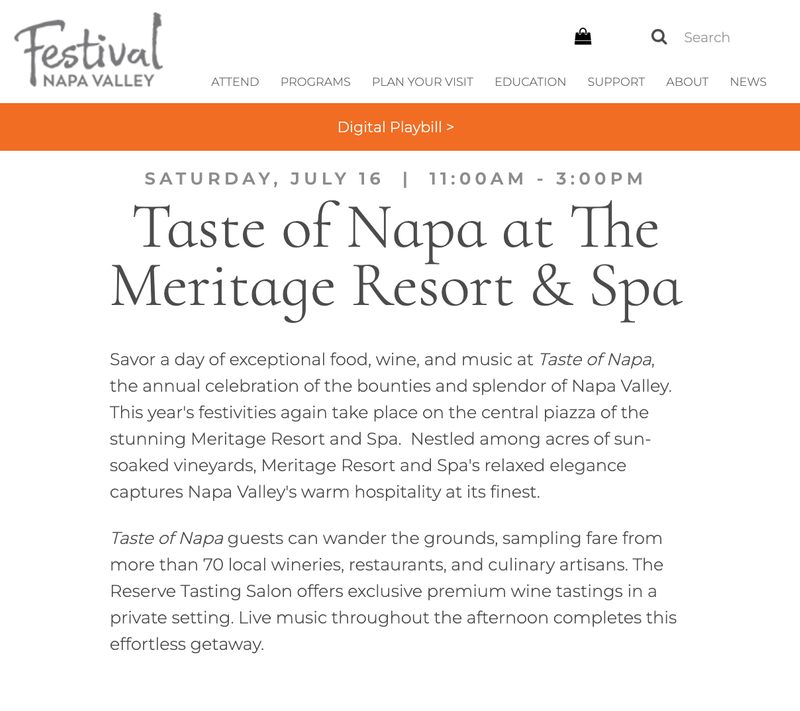Open the News menu
This screenshot has height=711, width=800.
[x=748, y=82]
